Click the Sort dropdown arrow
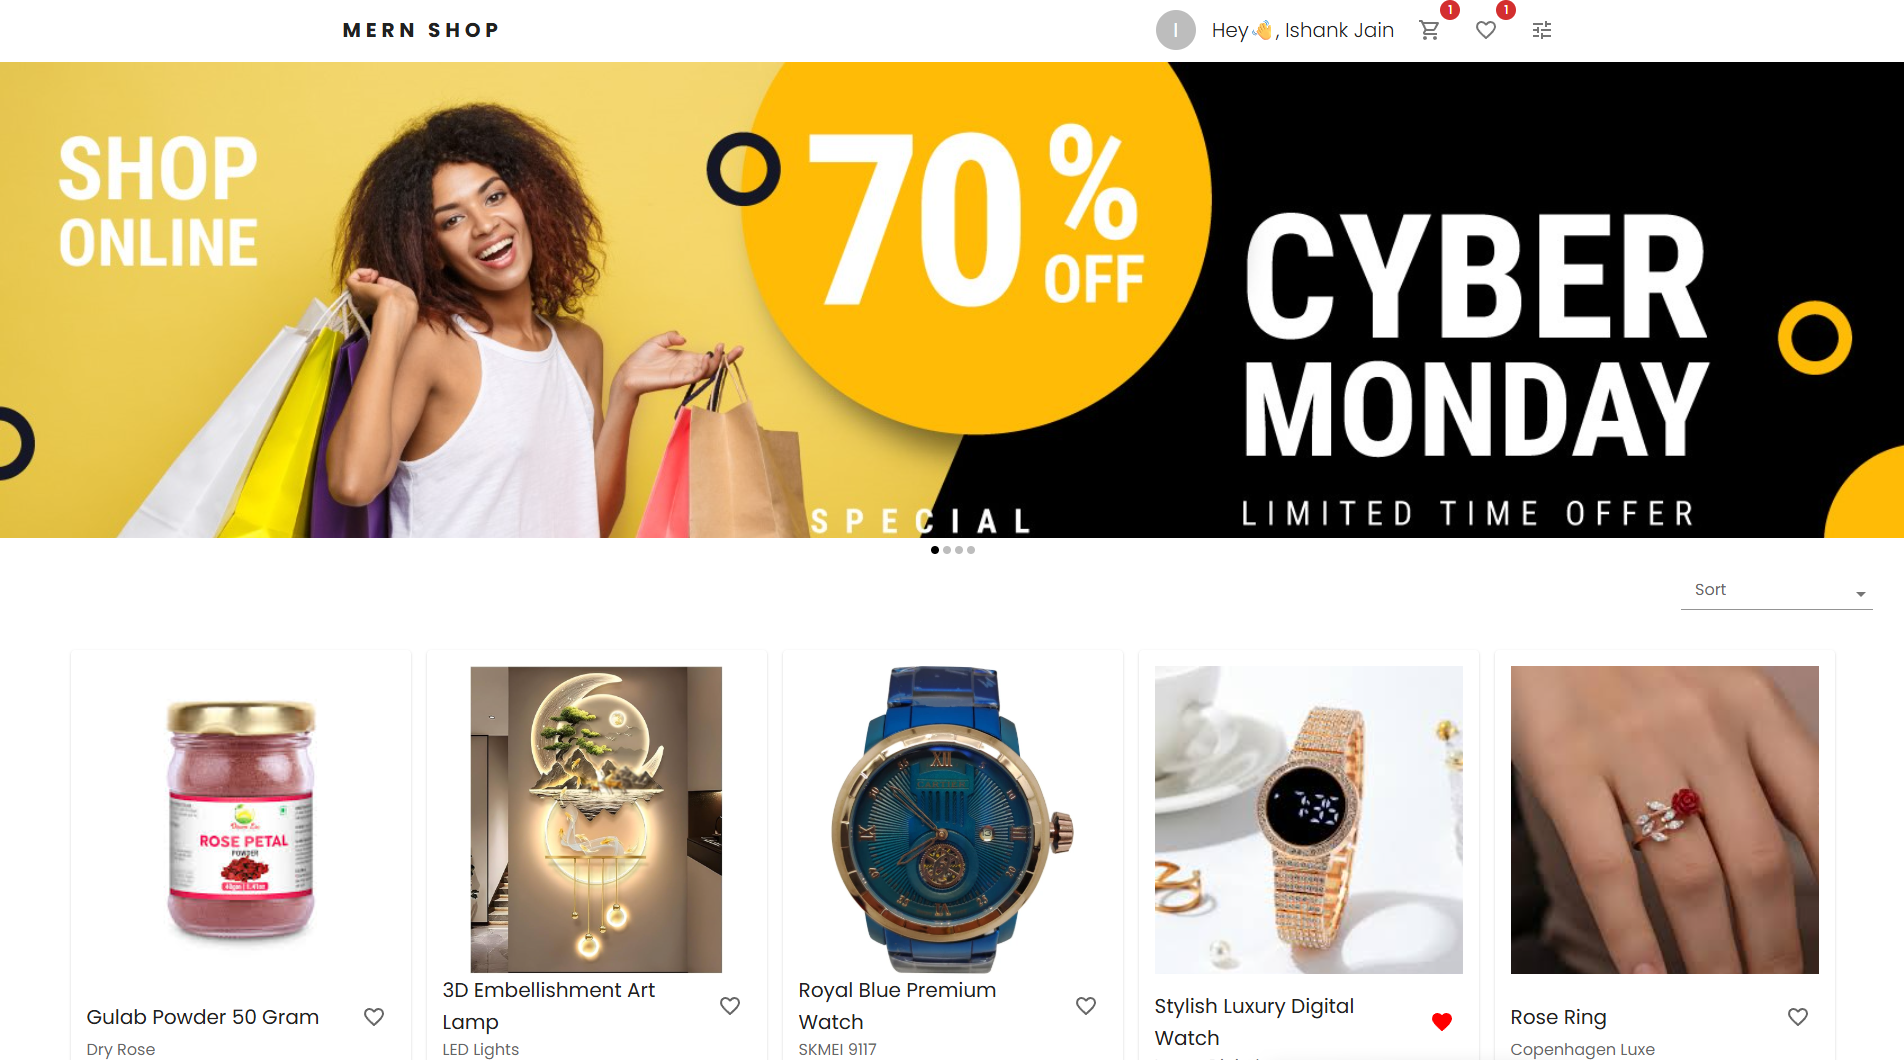 1861,594
